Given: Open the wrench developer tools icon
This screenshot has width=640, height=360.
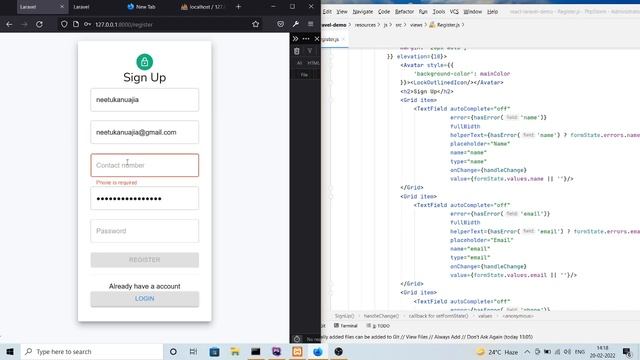Looking at the screenshot, I should pos(296,24).
